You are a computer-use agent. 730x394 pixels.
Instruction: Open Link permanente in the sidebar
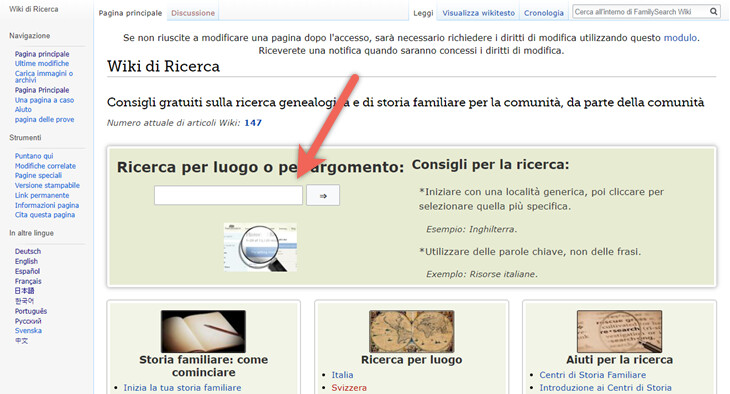click(x=42, y=195)
